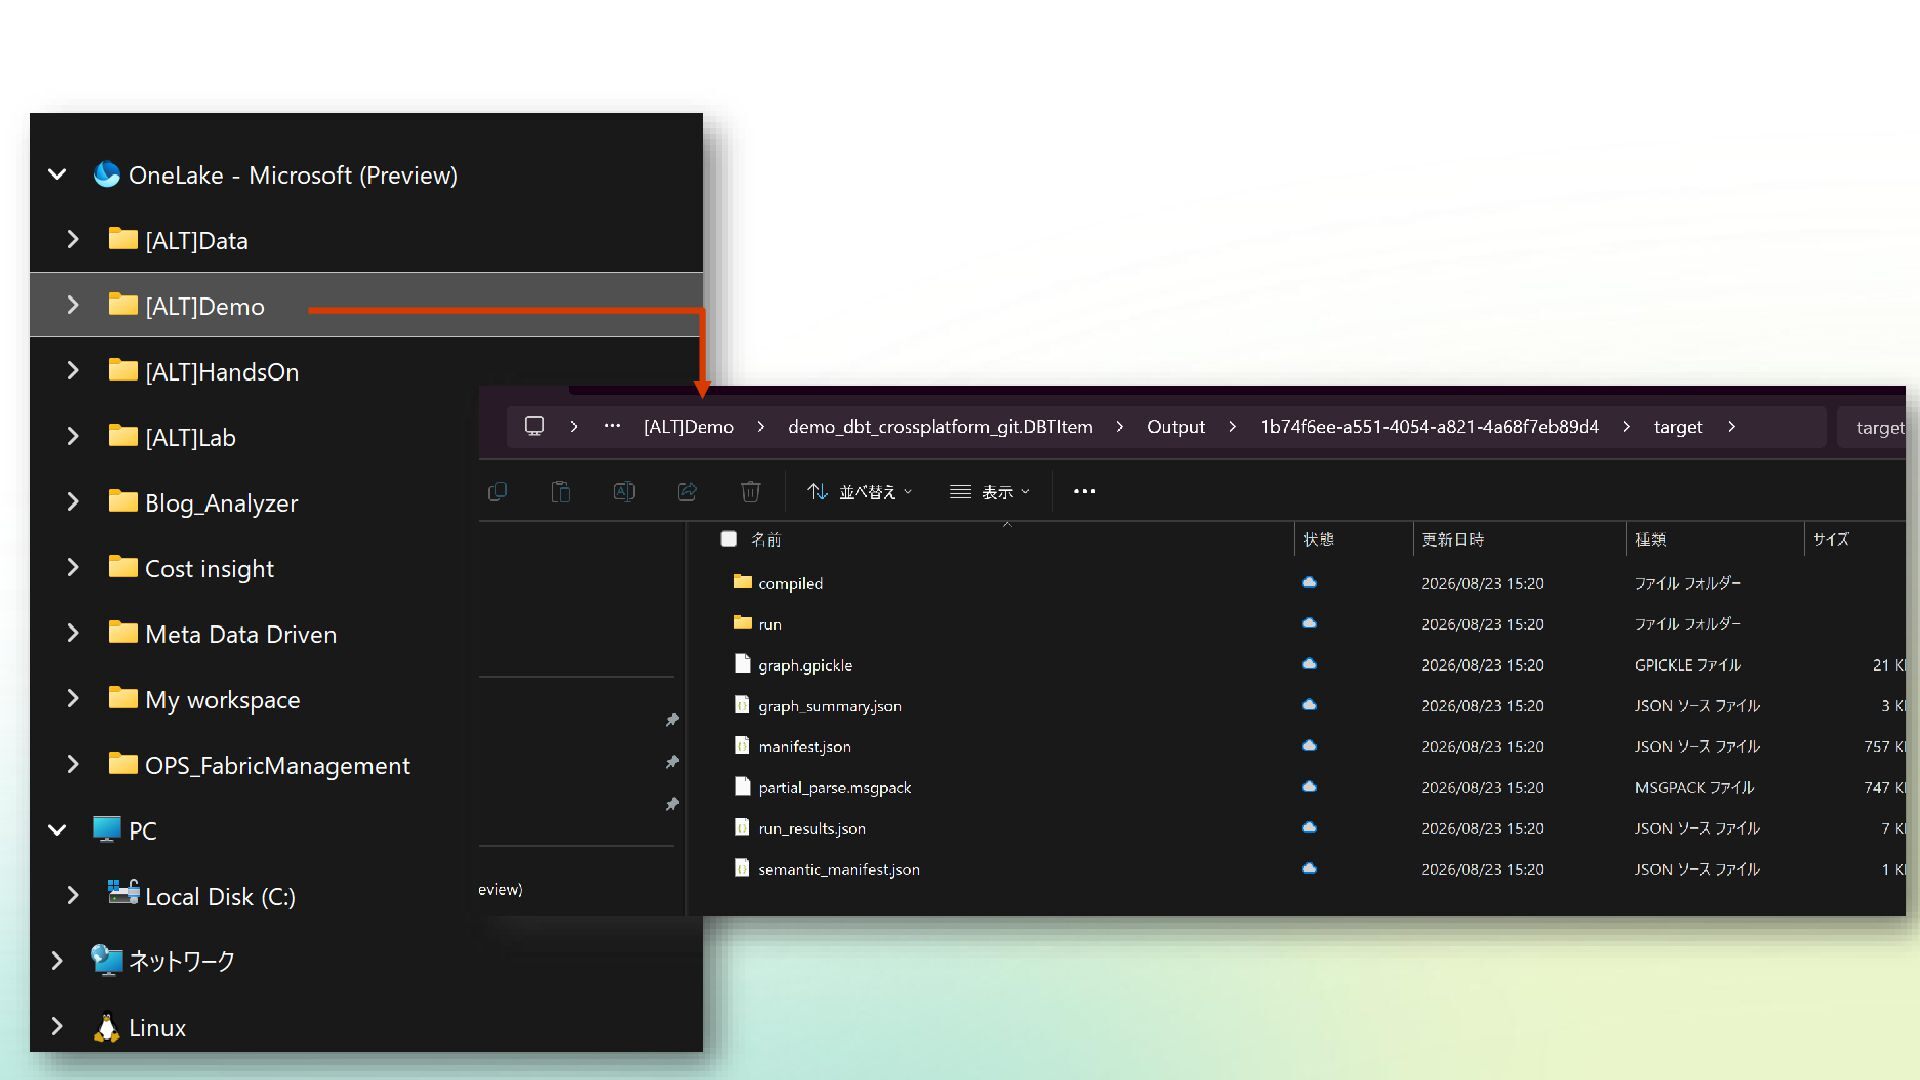Click the [ALT]Lab folder icon

coord(123,435)
